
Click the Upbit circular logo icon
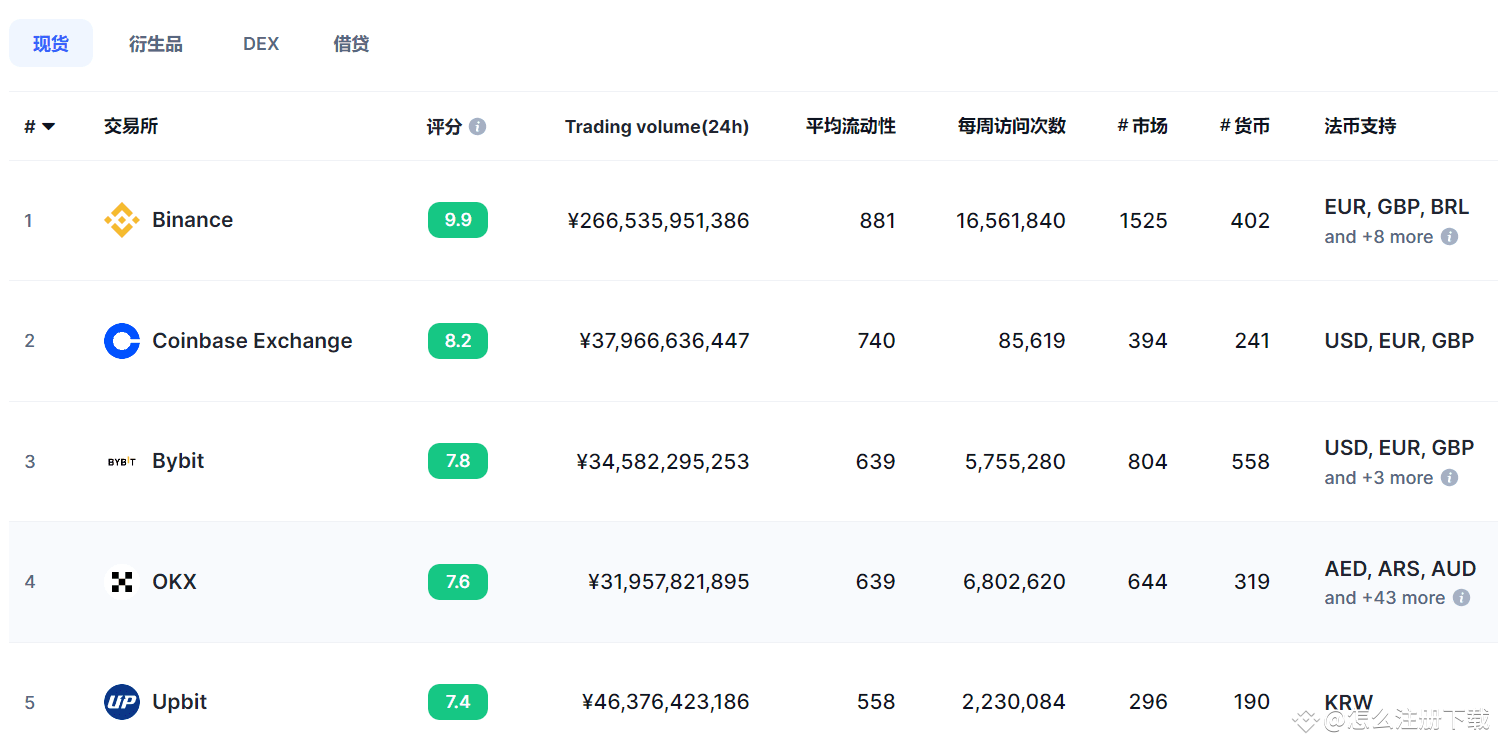[120, 702]
